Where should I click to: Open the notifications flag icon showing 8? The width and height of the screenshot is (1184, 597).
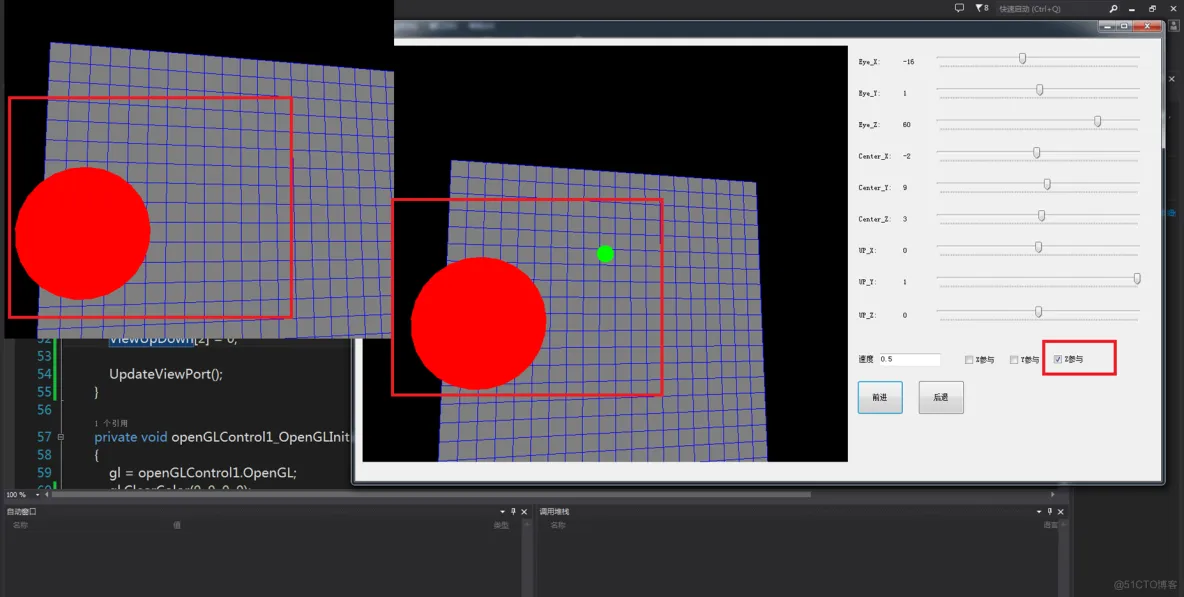981,8
